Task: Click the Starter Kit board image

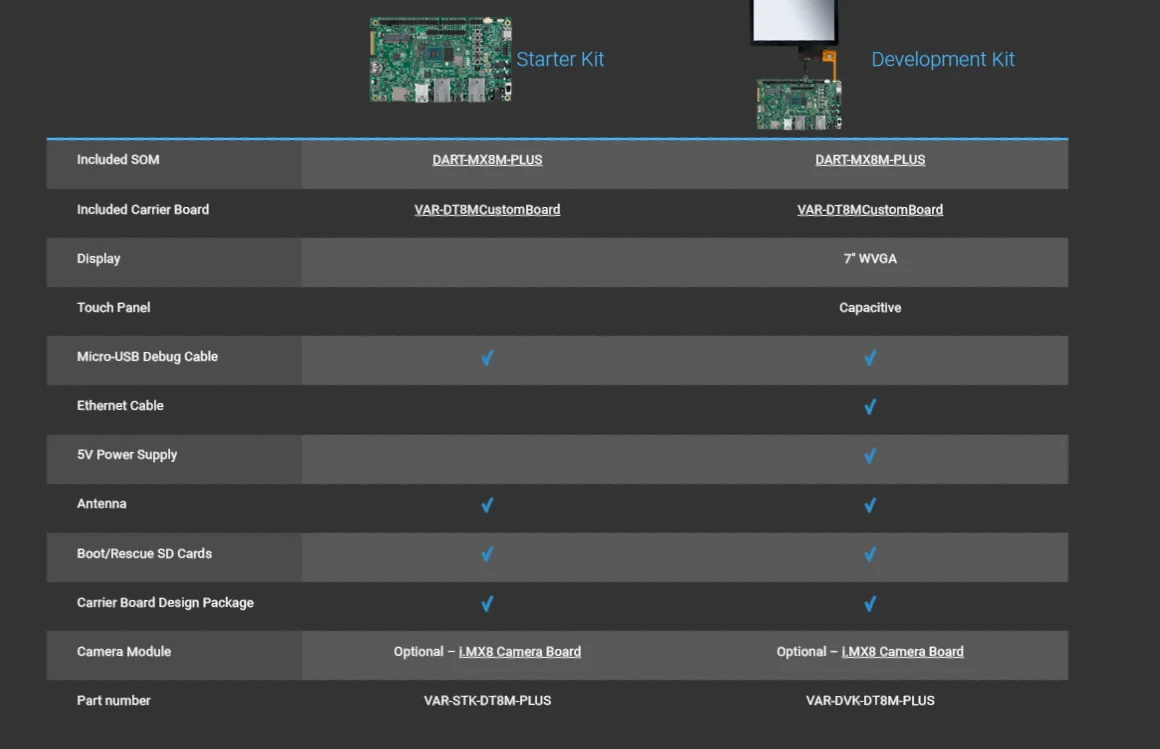Action: click(440, 60)
